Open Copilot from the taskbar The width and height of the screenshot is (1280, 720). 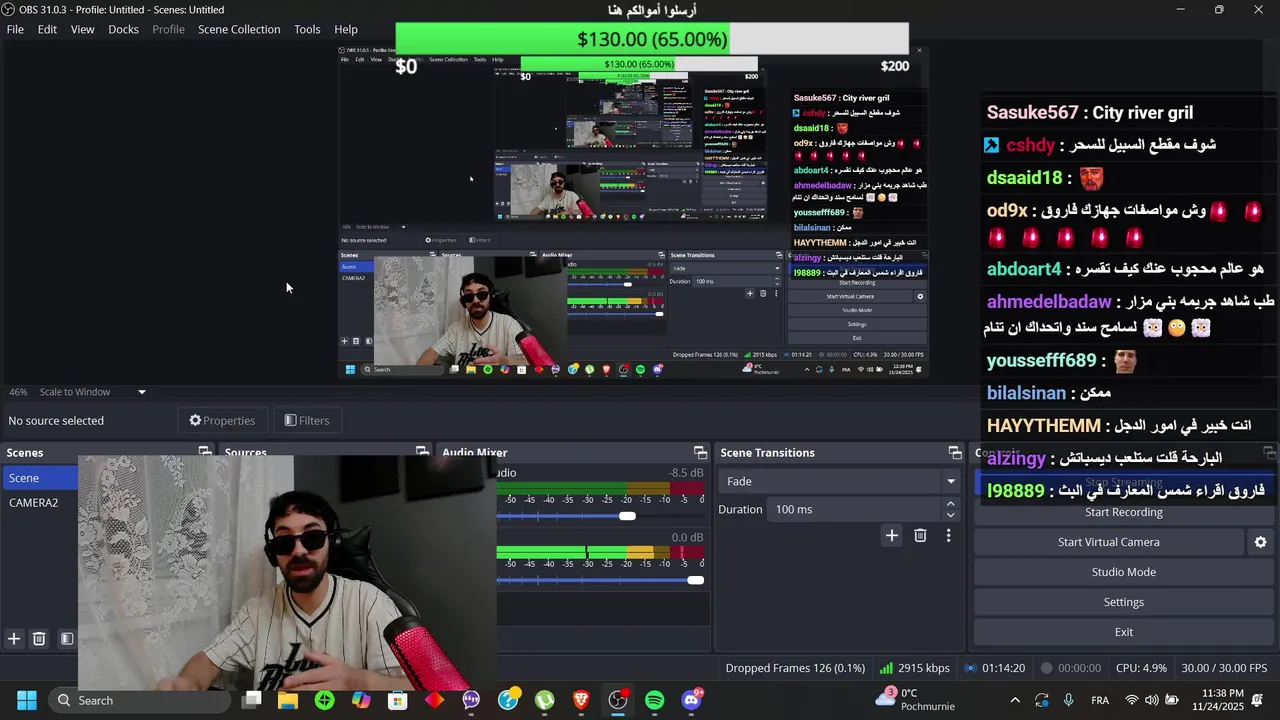click(x=361, y=700)
